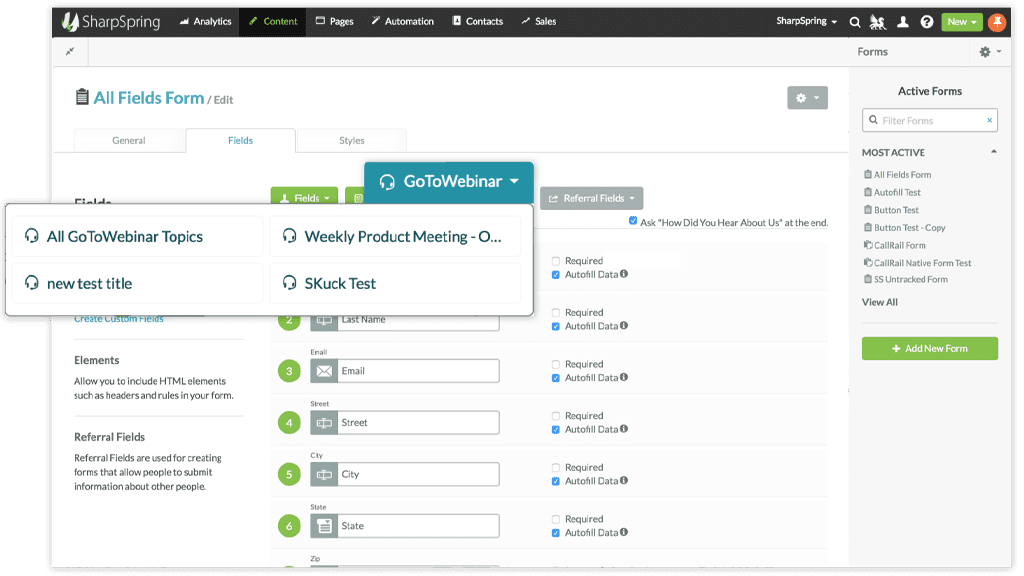Select SKuck Test webinar option
1024x576 pixels.
[x=395, y=283]
